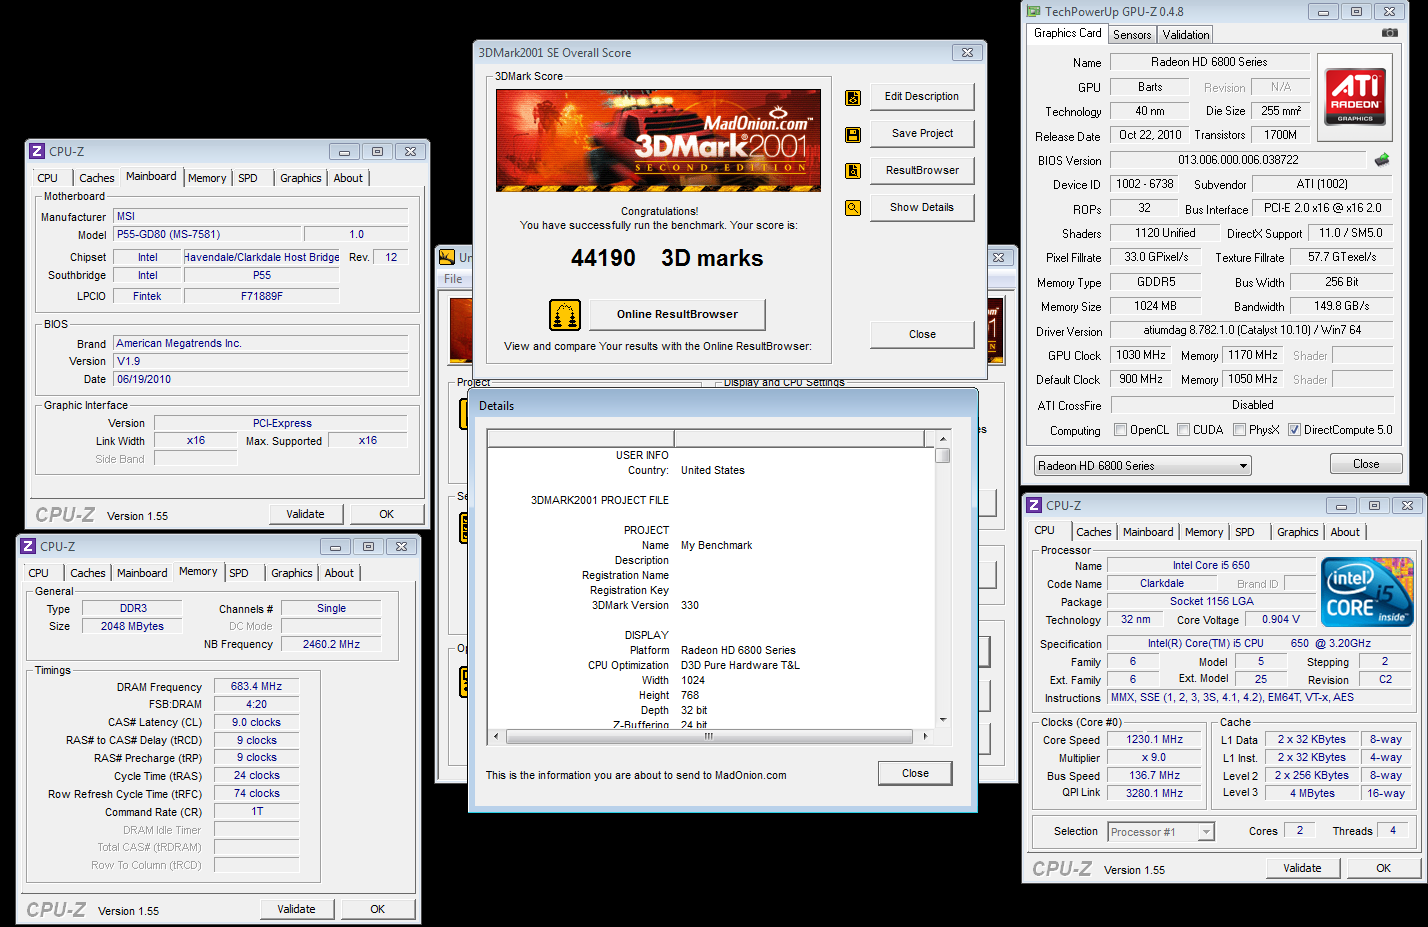Click the BIOS save chip icon in GPU-Z
This screenshot has height=927, width=1428.
pos(1382,160)
